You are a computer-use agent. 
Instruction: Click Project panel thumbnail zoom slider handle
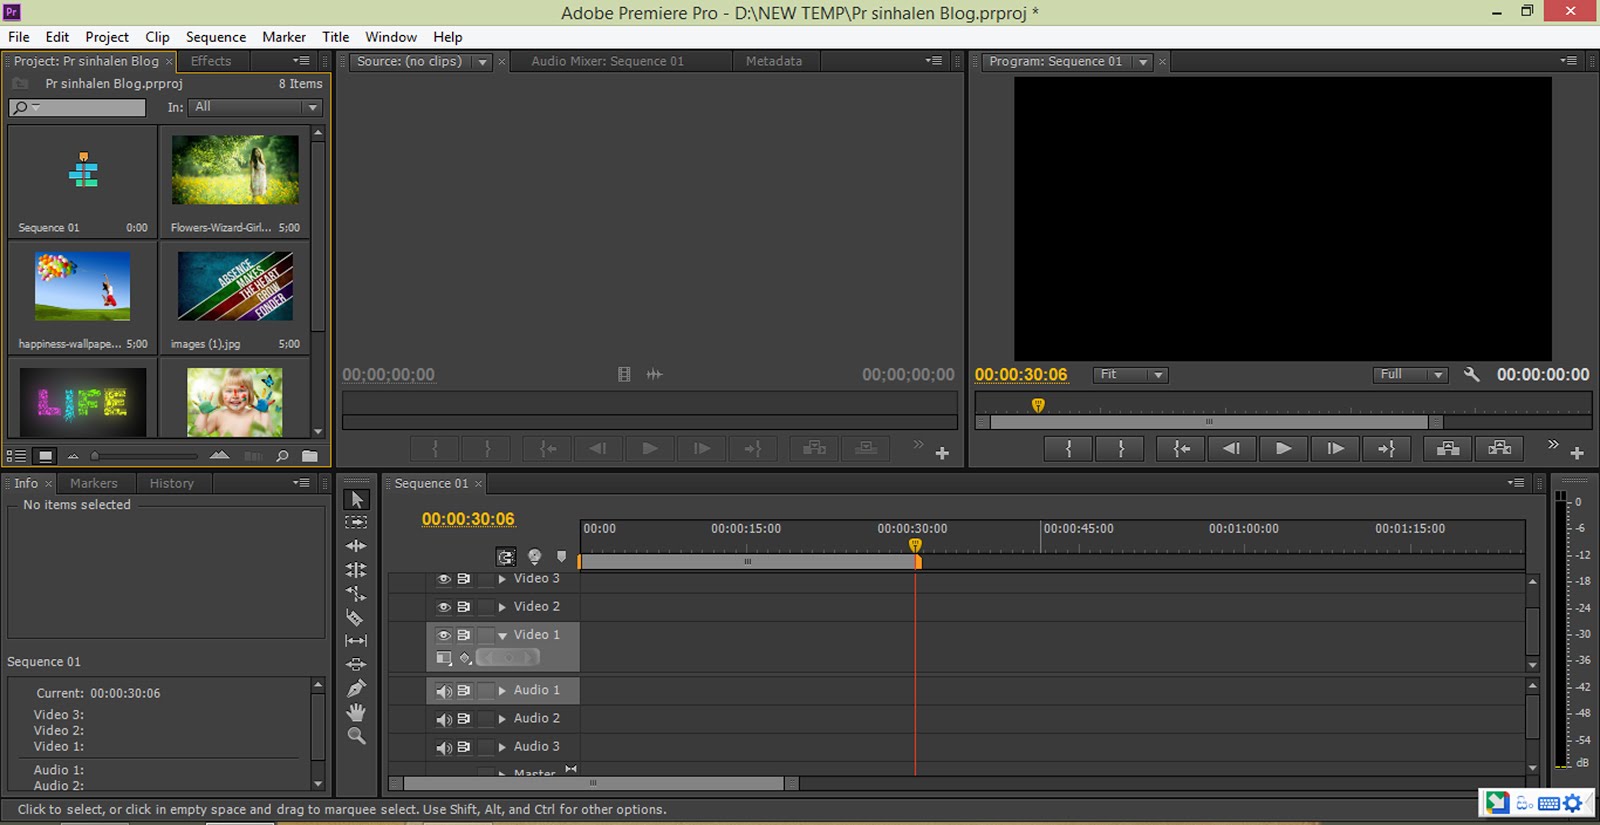coord(95,456)
